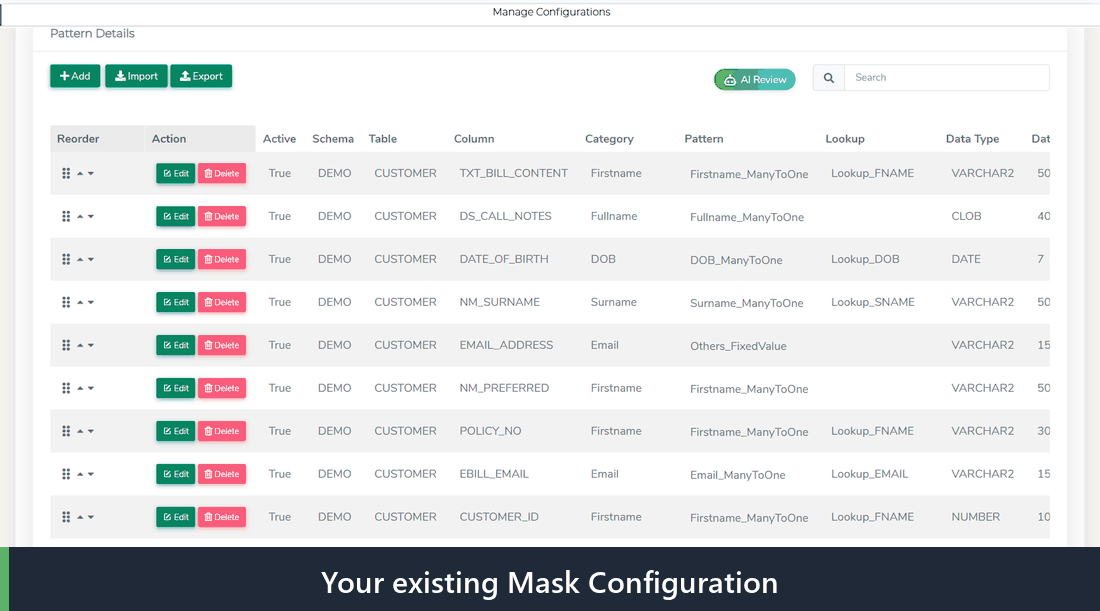Grab the drag handle for NM_PREFERRED row
The height and width of the screenshot is (611, 1100).
[66, 388]
